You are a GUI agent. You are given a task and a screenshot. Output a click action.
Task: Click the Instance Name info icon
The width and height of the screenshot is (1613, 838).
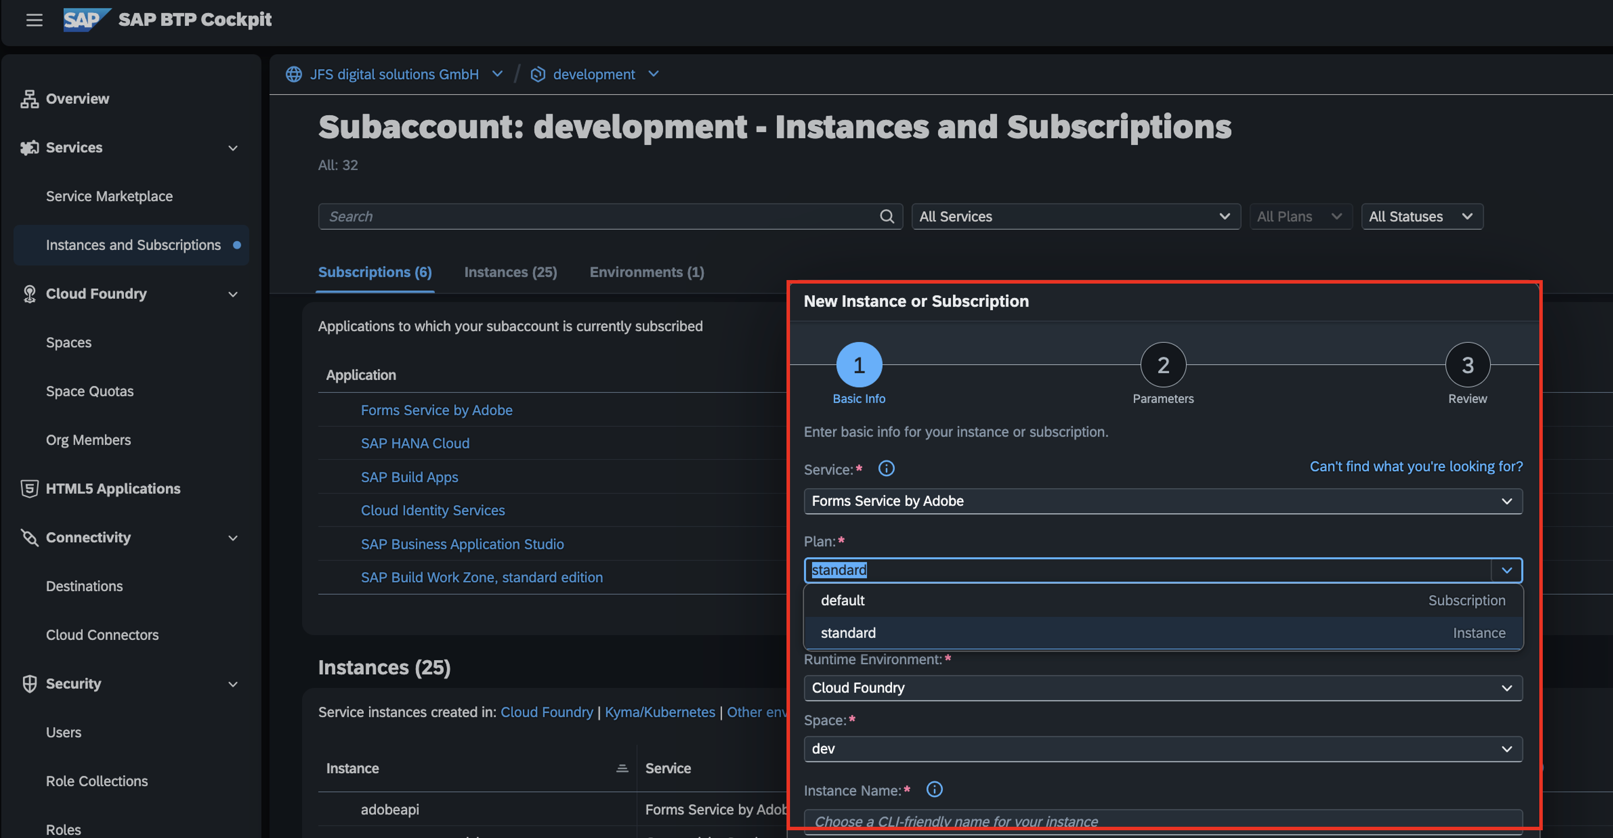[934, 790]
